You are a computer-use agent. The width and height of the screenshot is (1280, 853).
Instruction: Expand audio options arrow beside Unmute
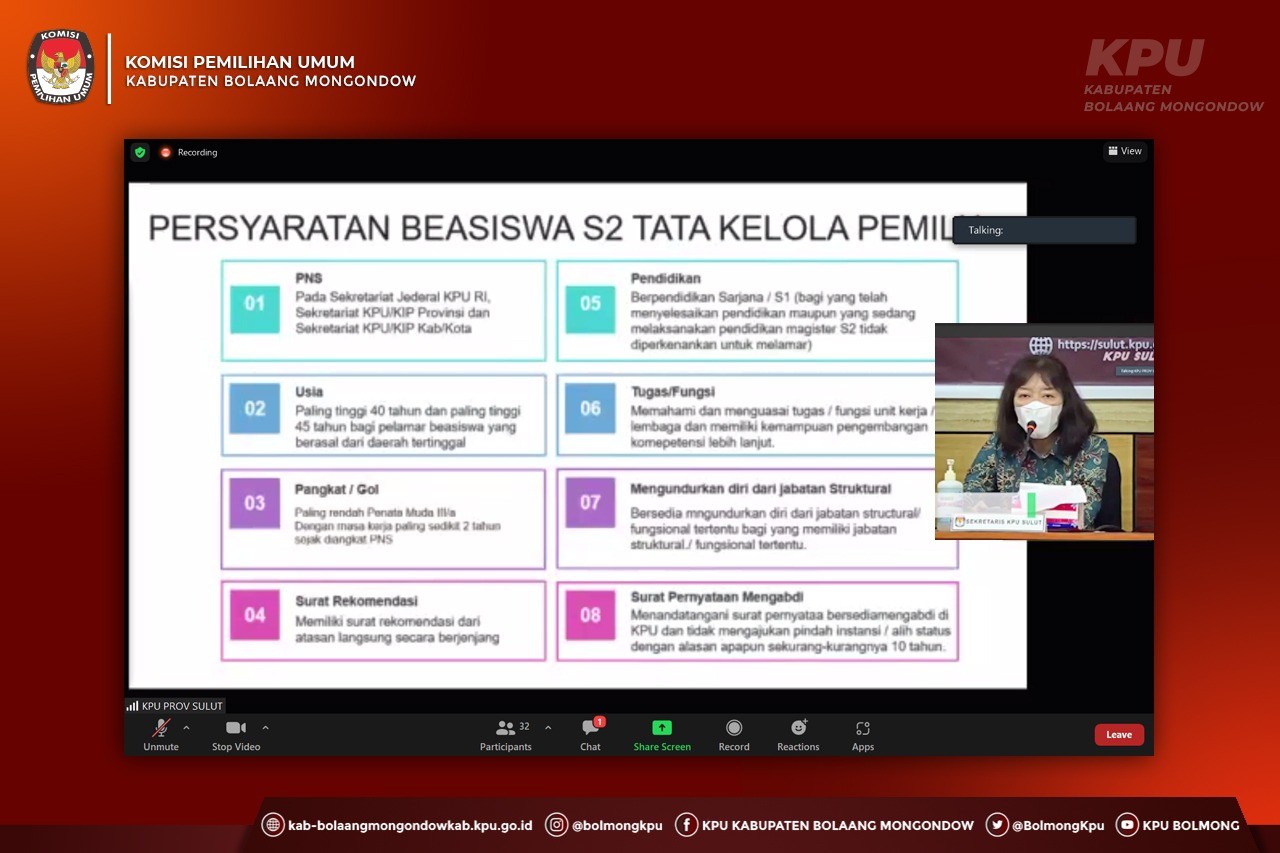click(x=186, y=728)
